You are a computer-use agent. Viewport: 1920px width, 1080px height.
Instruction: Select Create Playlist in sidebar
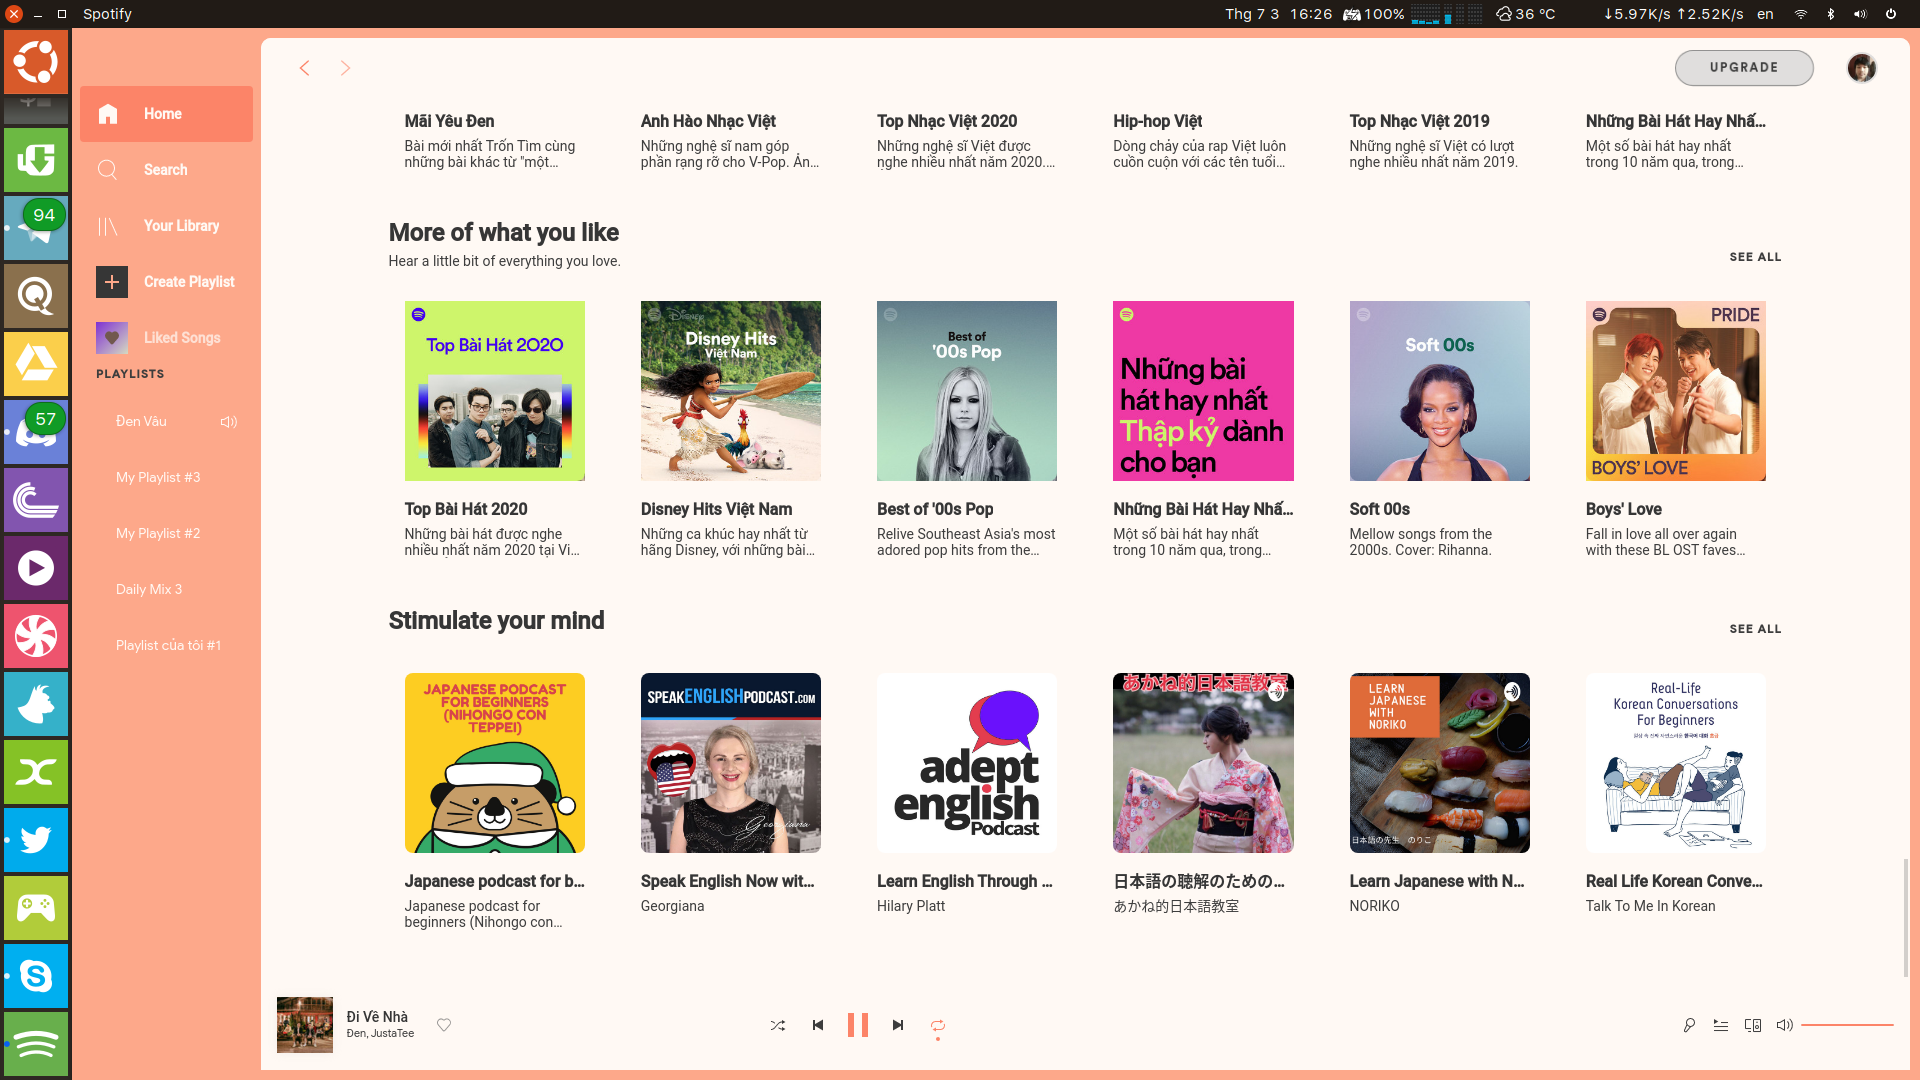(x=166, y=282)
